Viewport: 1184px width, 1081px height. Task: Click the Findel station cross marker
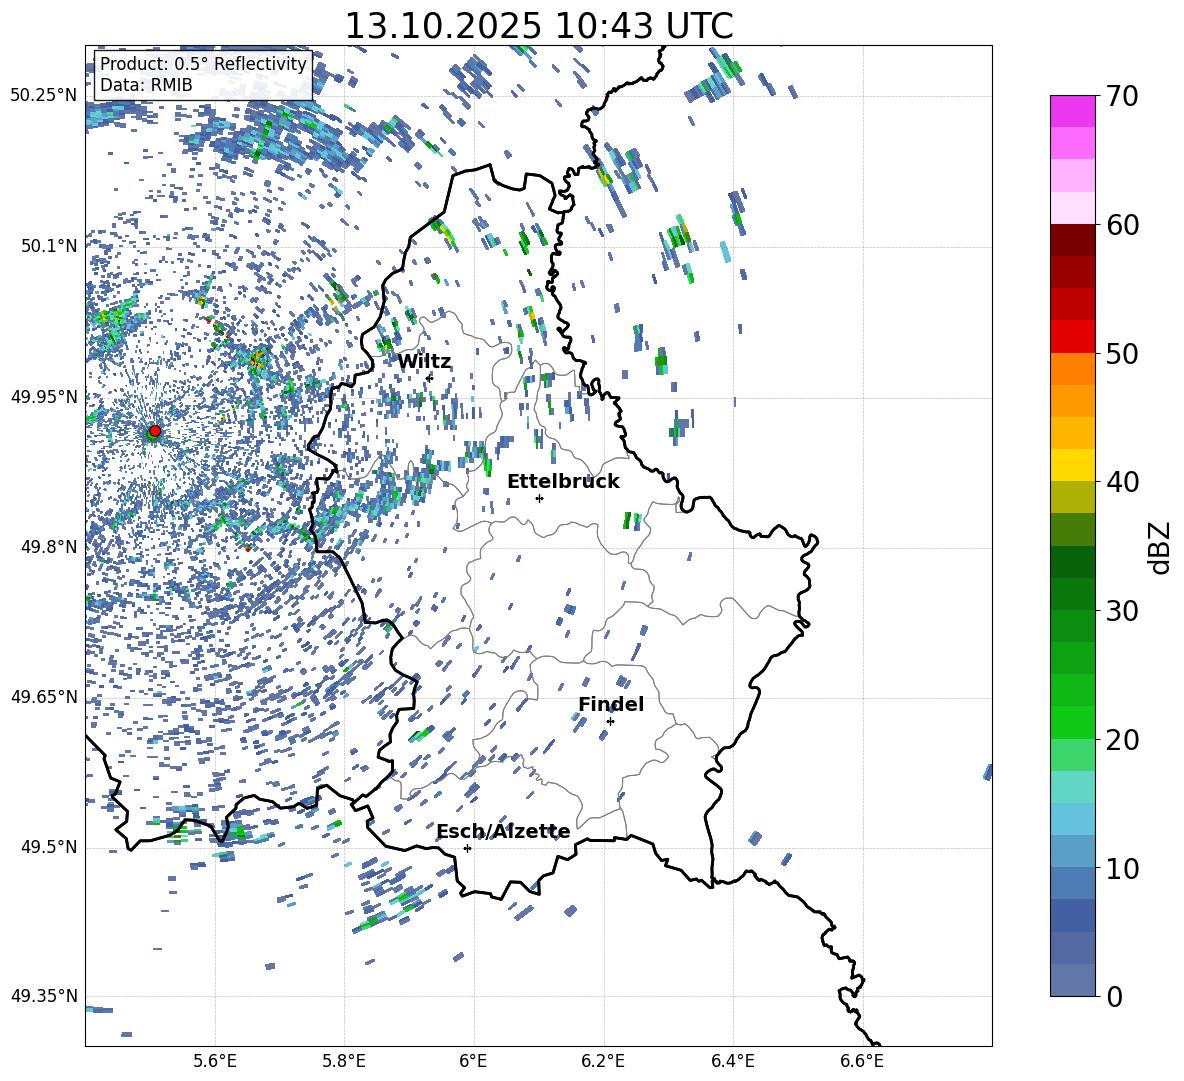click(610, 722)
